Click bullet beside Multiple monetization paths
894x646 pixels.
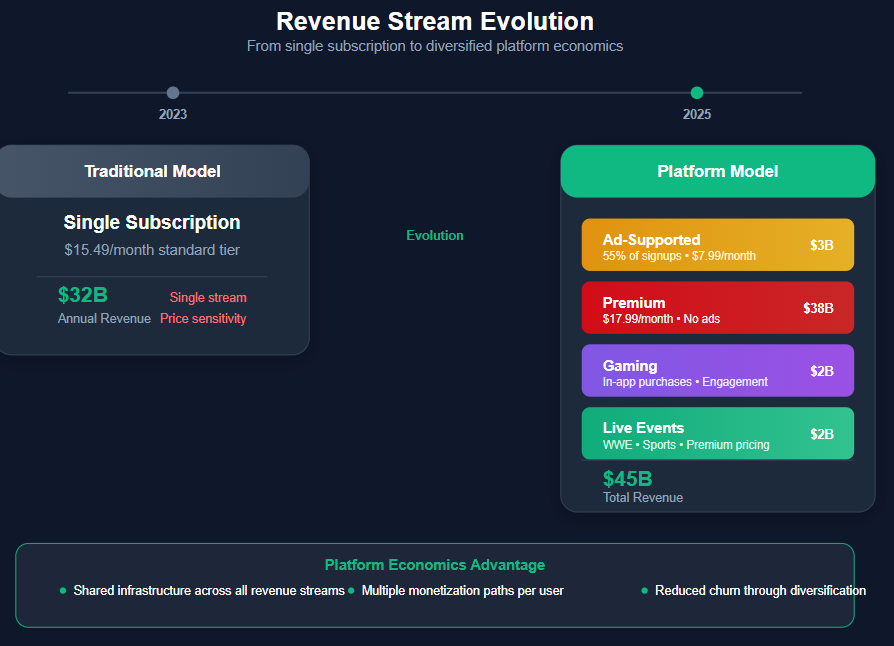point(351,591)
